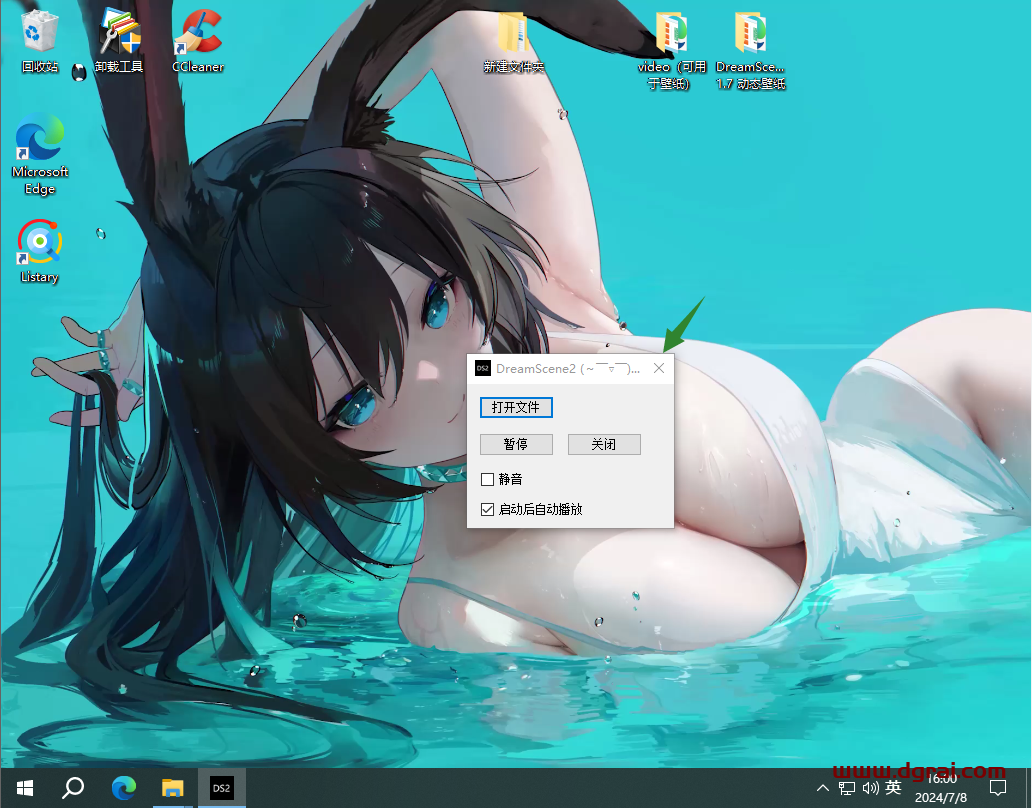
Task: Open the taskbar clock showing 2024/7/8
Action: point(941,788)
